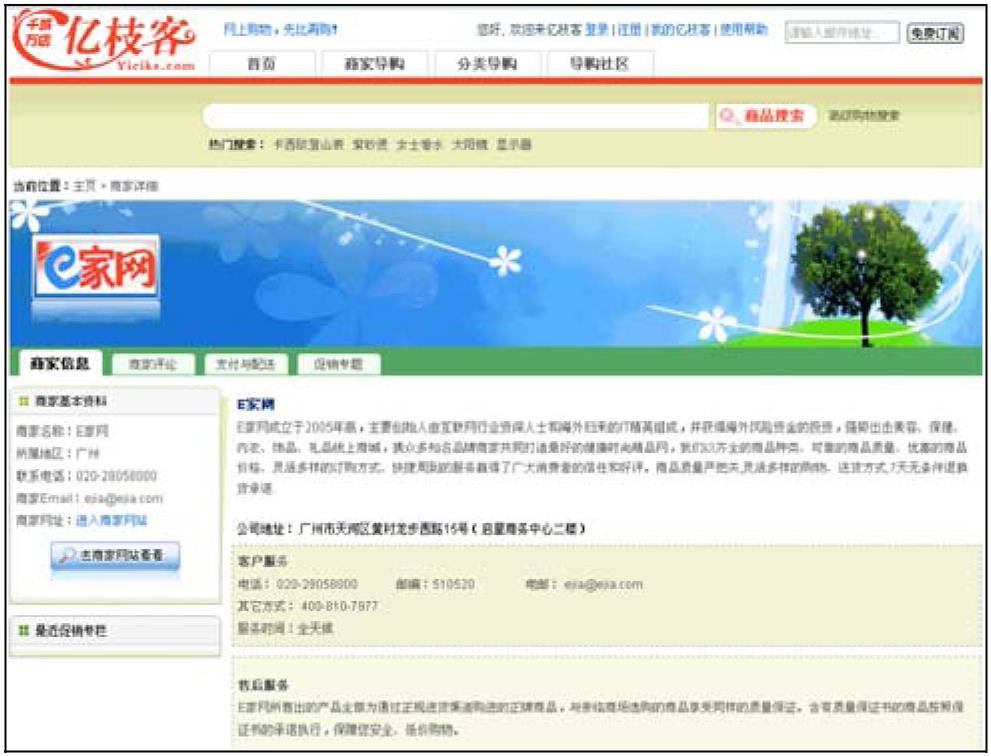This screenshot has height=756, width=991.
Task: Click the E家网 heading text
Action: point(255,405)
